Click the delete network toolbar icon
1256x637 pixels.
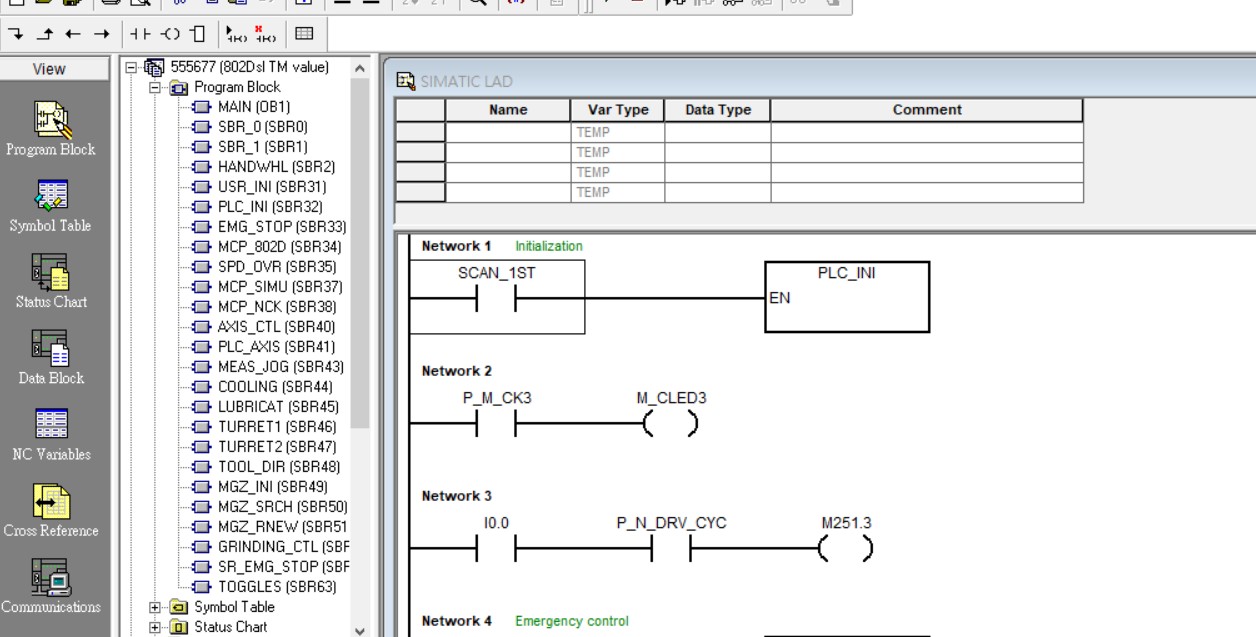[265, 34]
